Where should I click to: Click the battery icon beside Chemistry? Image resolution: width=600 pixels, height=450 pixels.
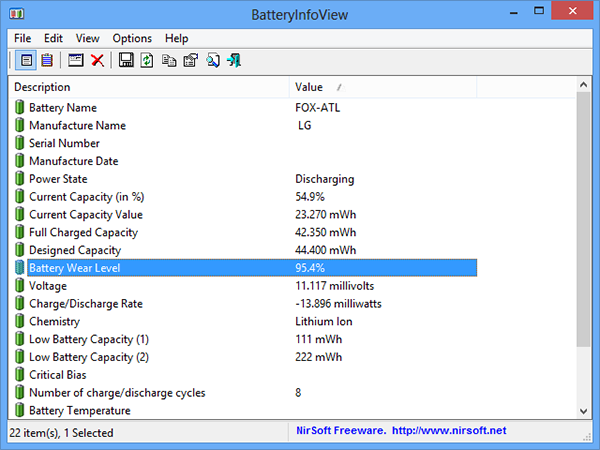click(20, 321)
